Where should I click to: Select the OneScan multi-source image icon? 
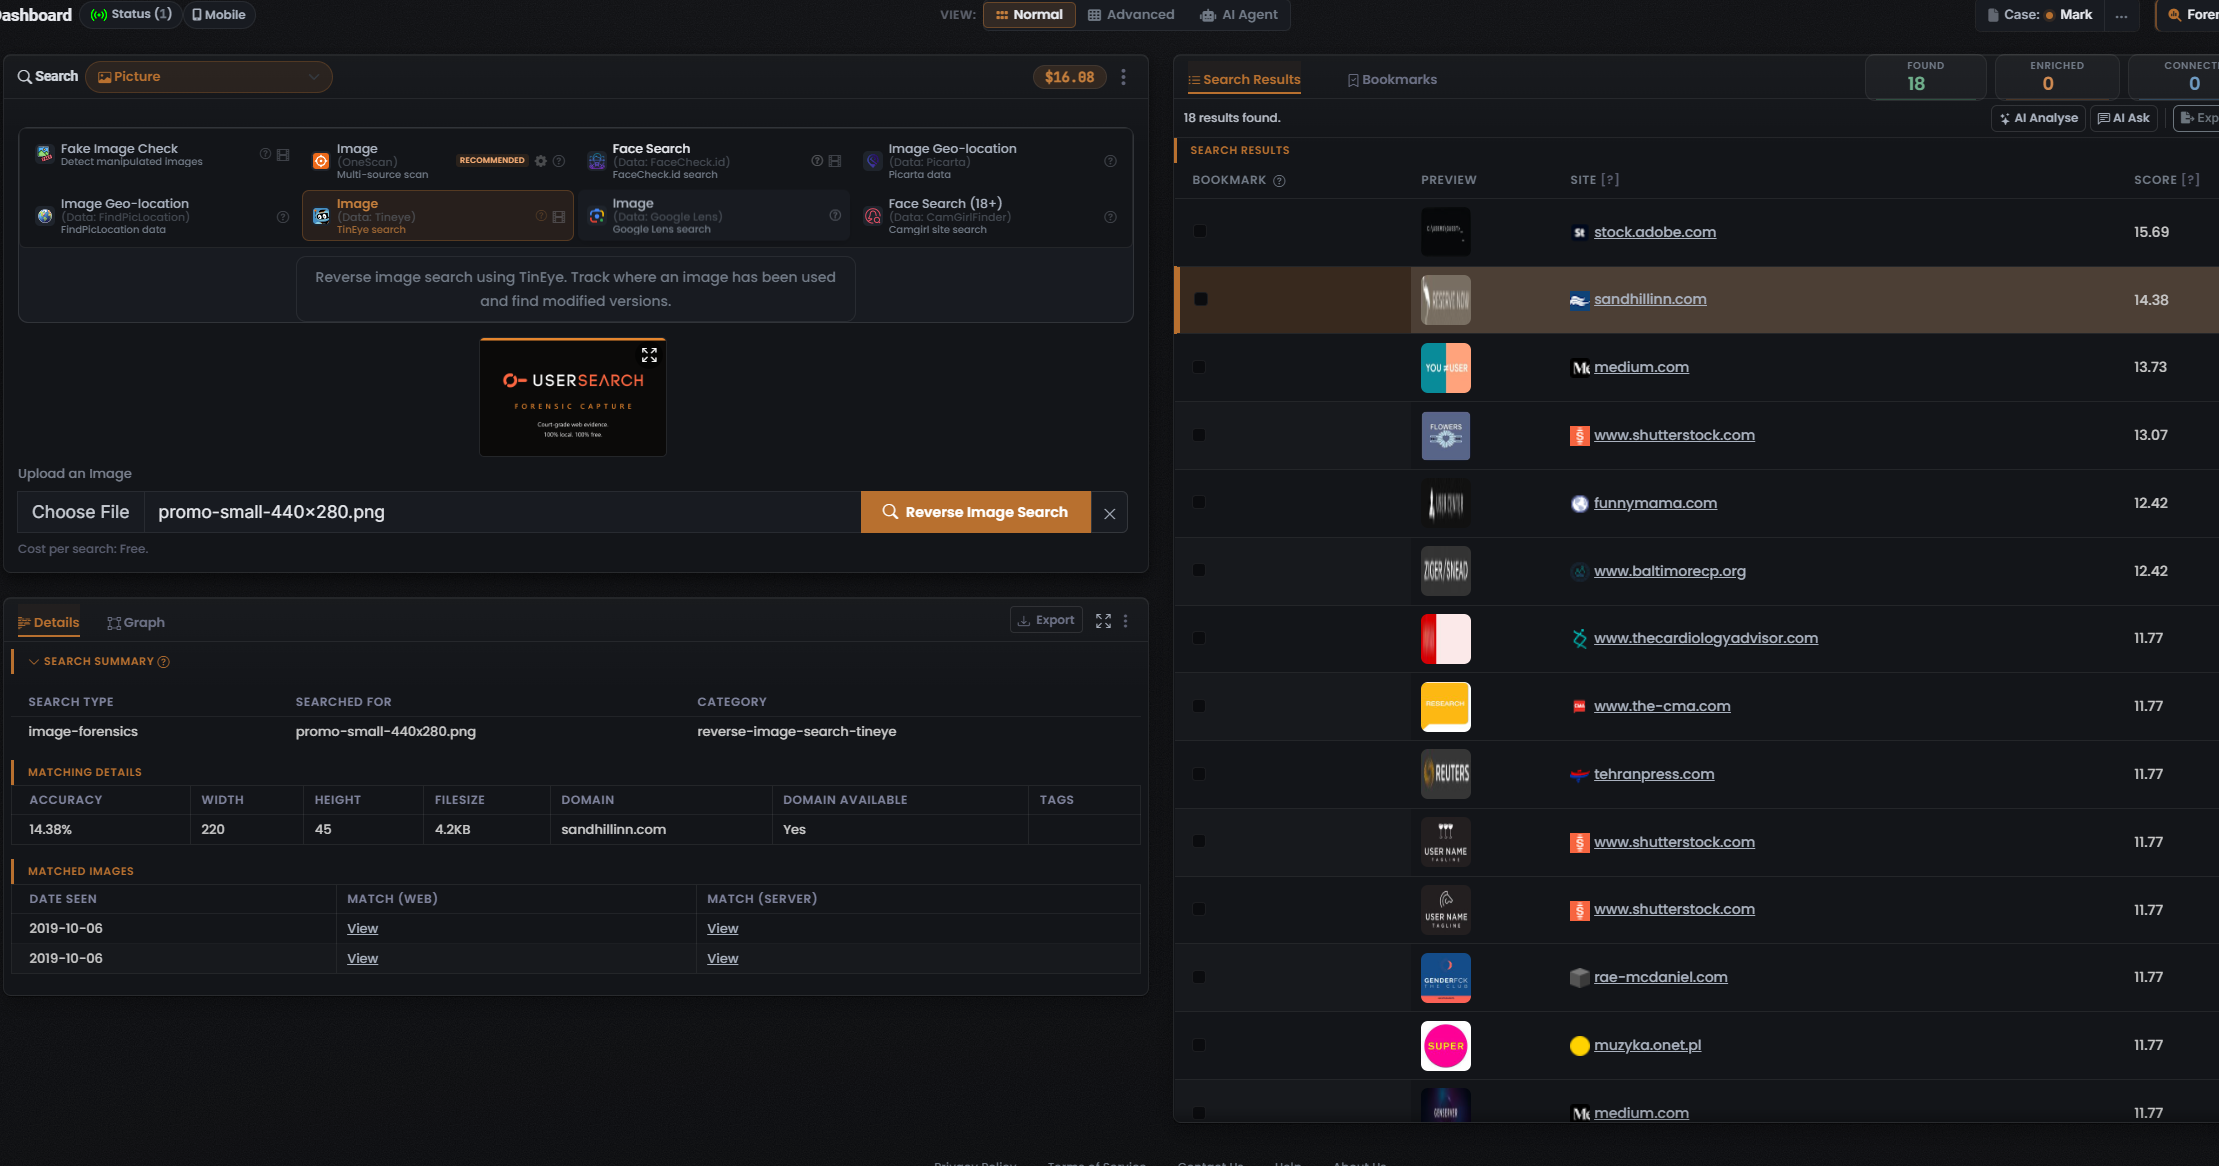(321, 161)
